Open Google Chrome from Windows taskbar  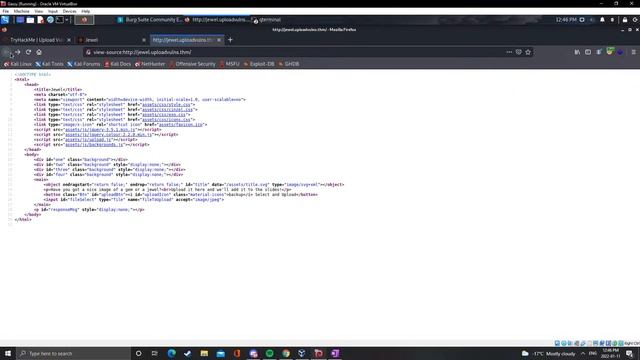(286, 353)
